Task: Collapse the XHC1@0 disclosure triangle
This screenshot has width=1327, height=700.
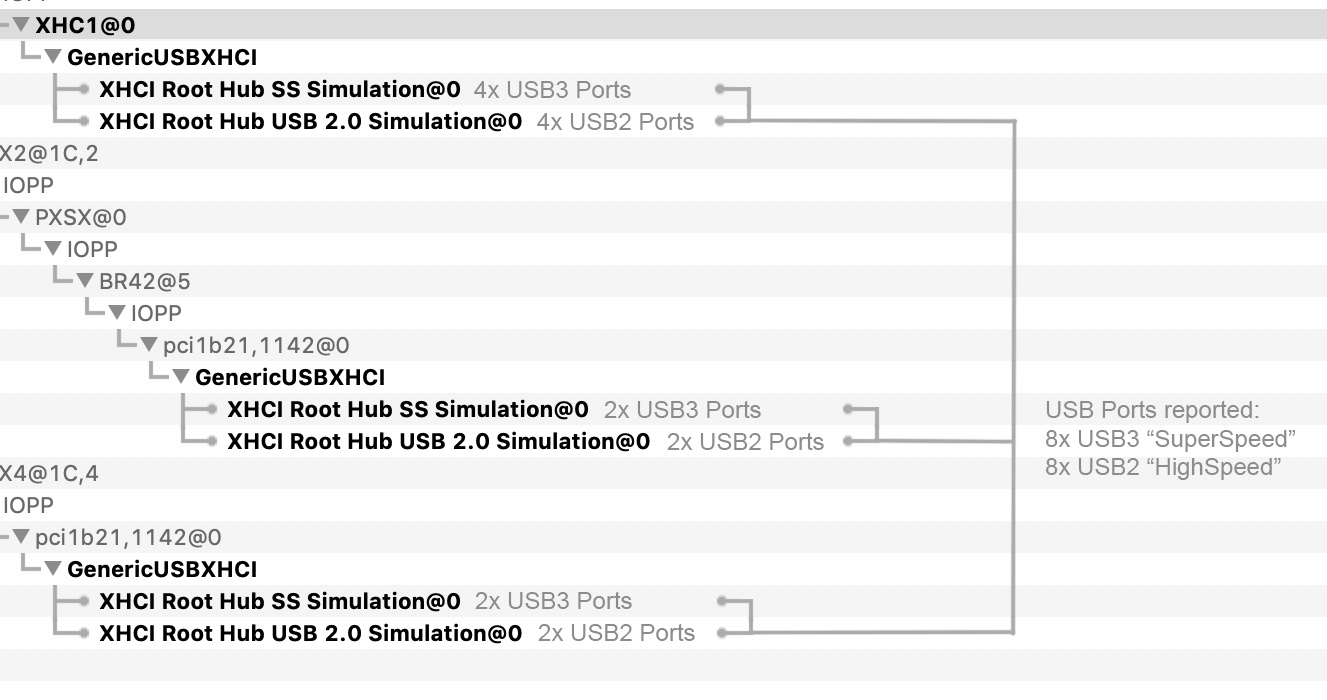Action: click(22, 26)
